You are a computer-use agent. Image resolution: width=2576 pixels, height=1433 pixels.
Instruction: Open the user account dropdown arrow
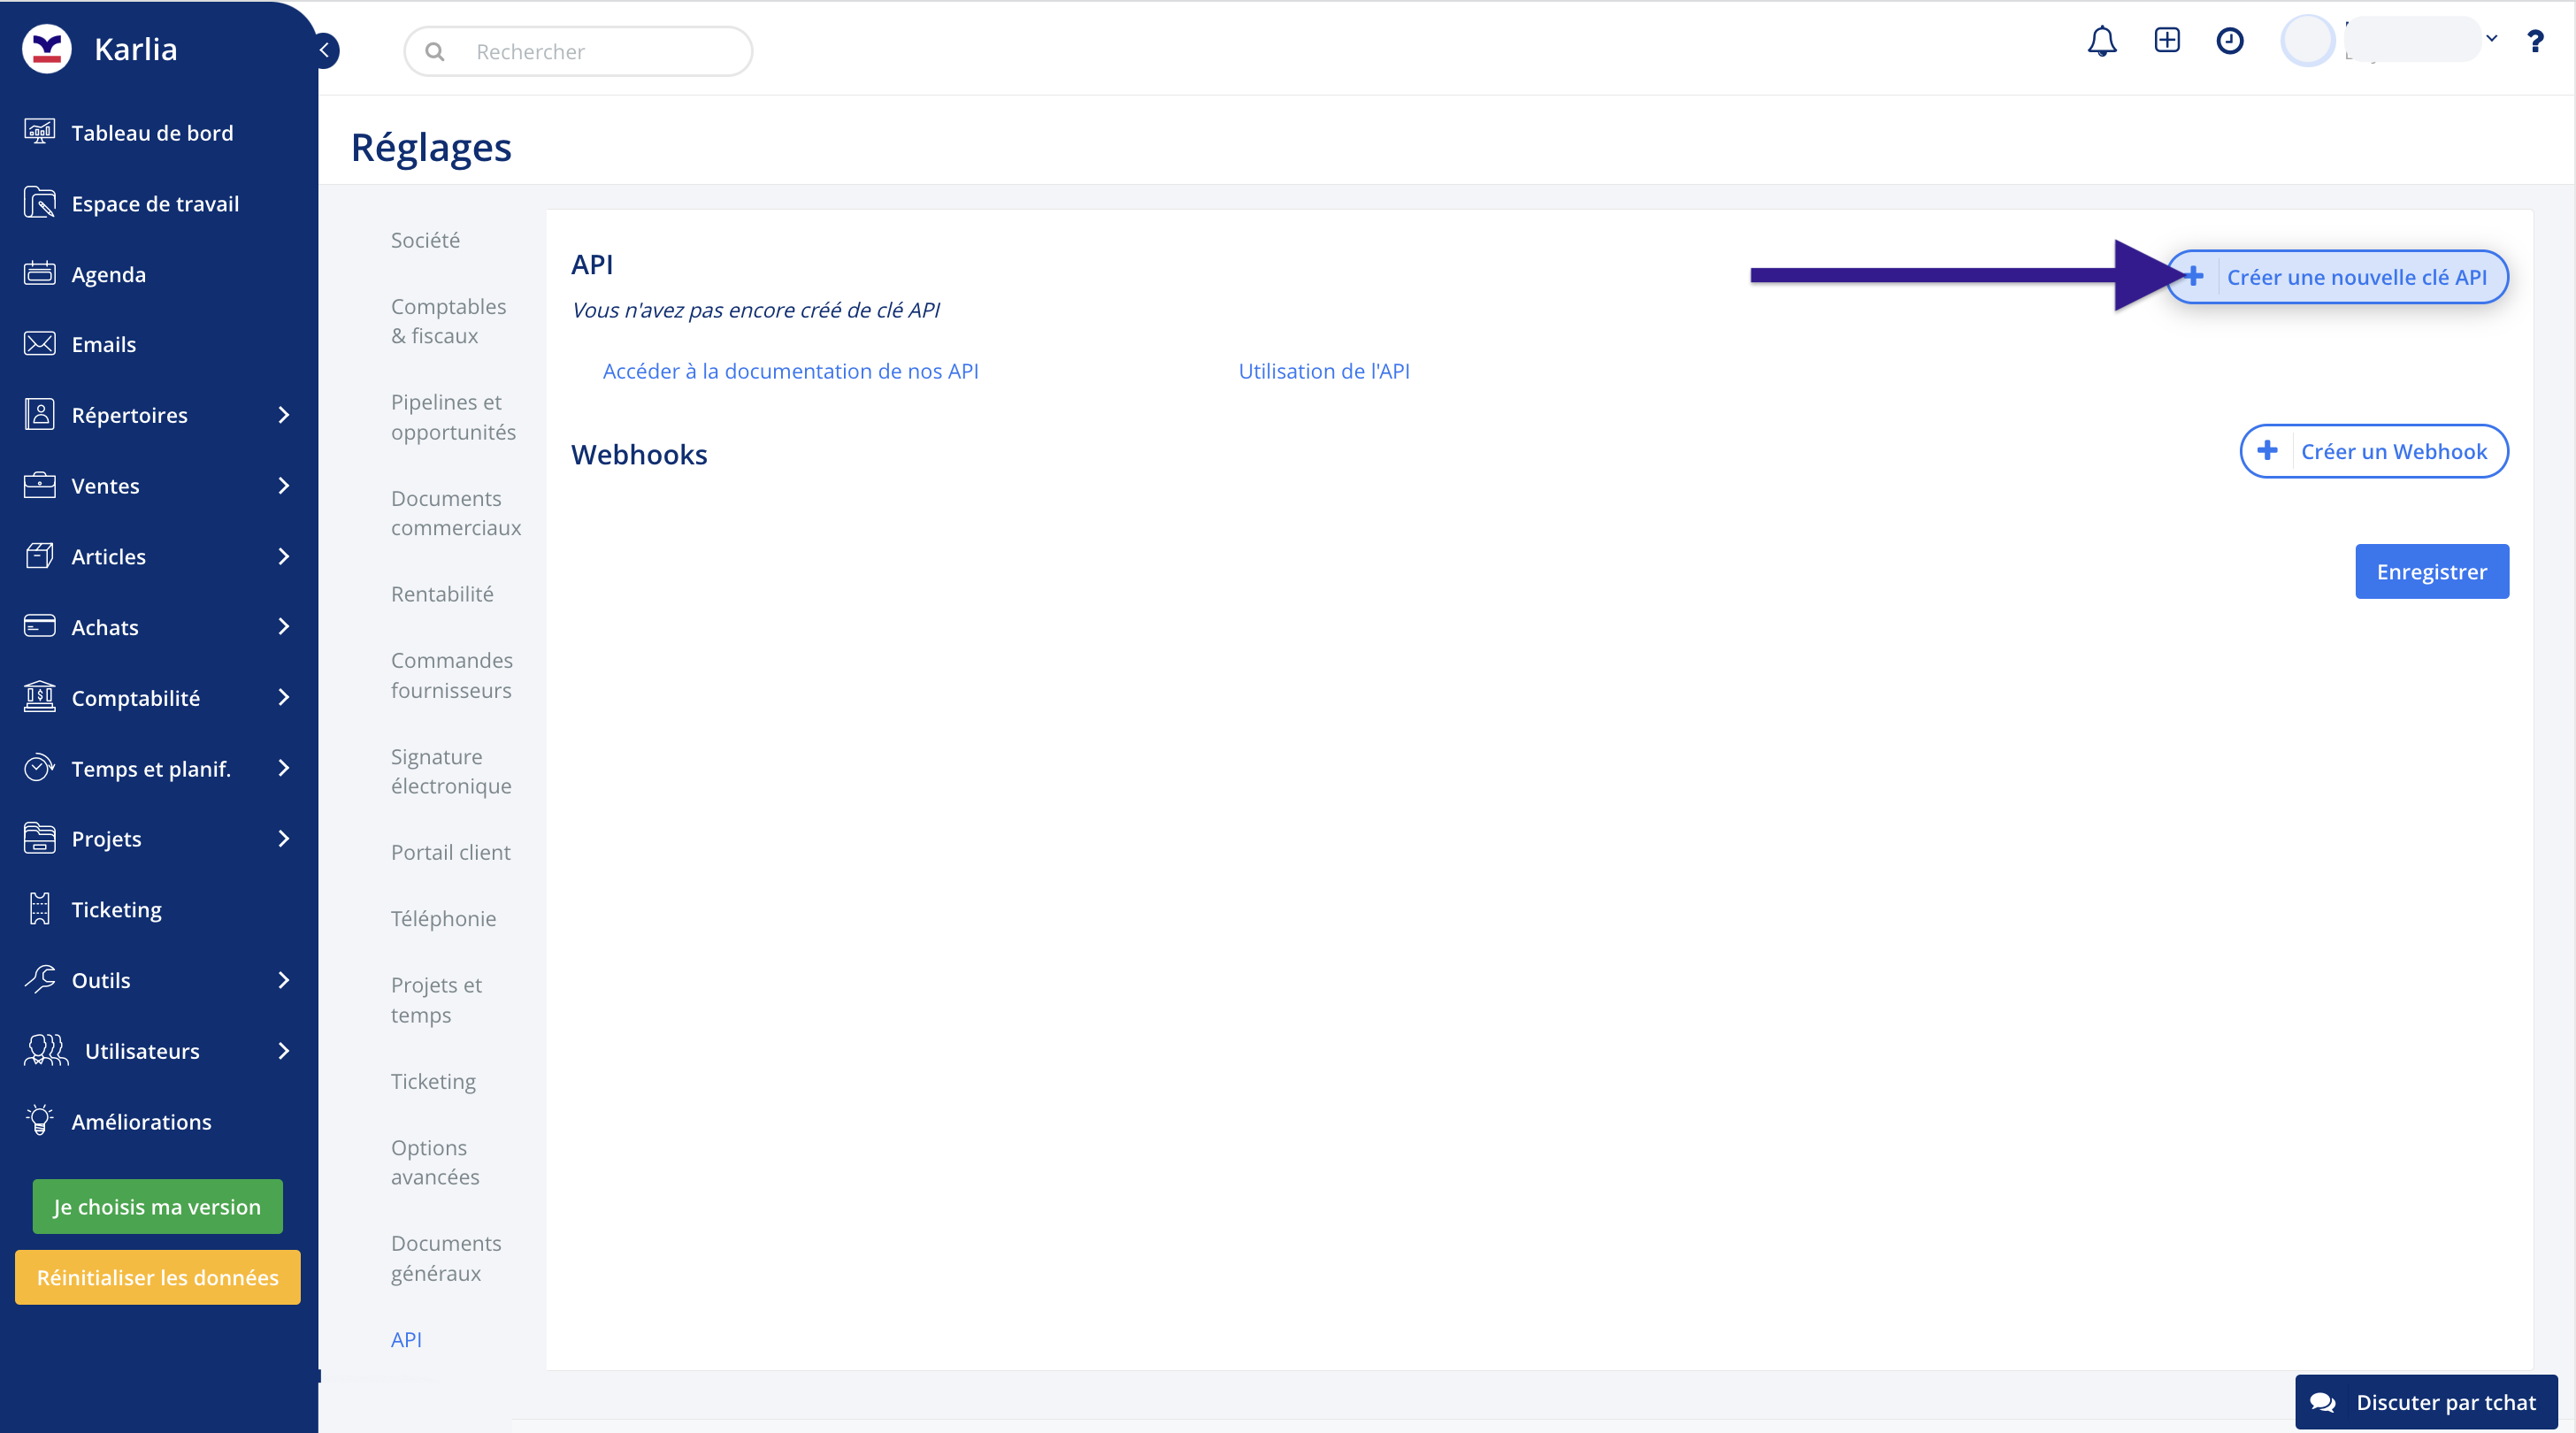2491,39
